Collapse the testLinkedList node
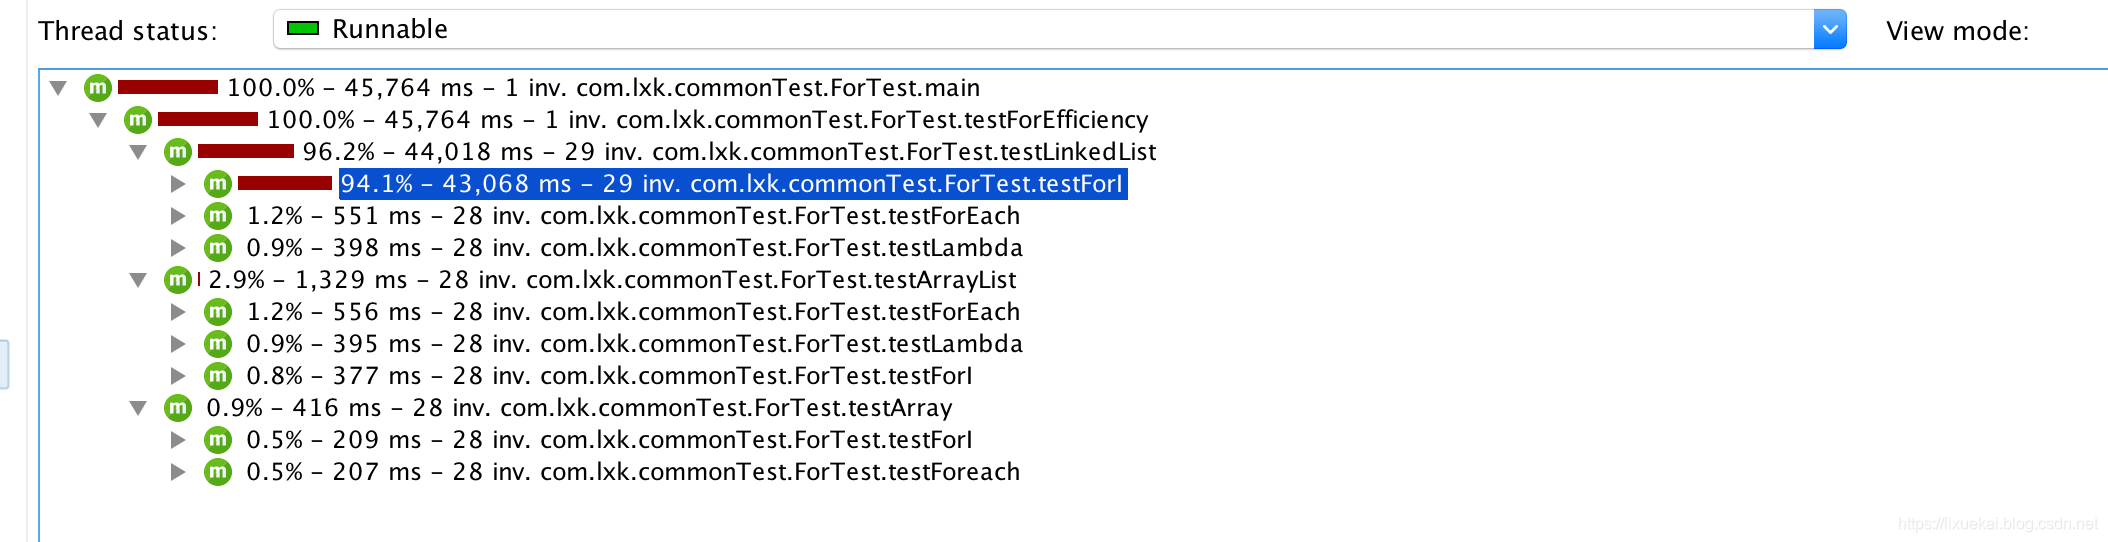2108x542 pixels. pyautogui.click(x=138, y=152)
